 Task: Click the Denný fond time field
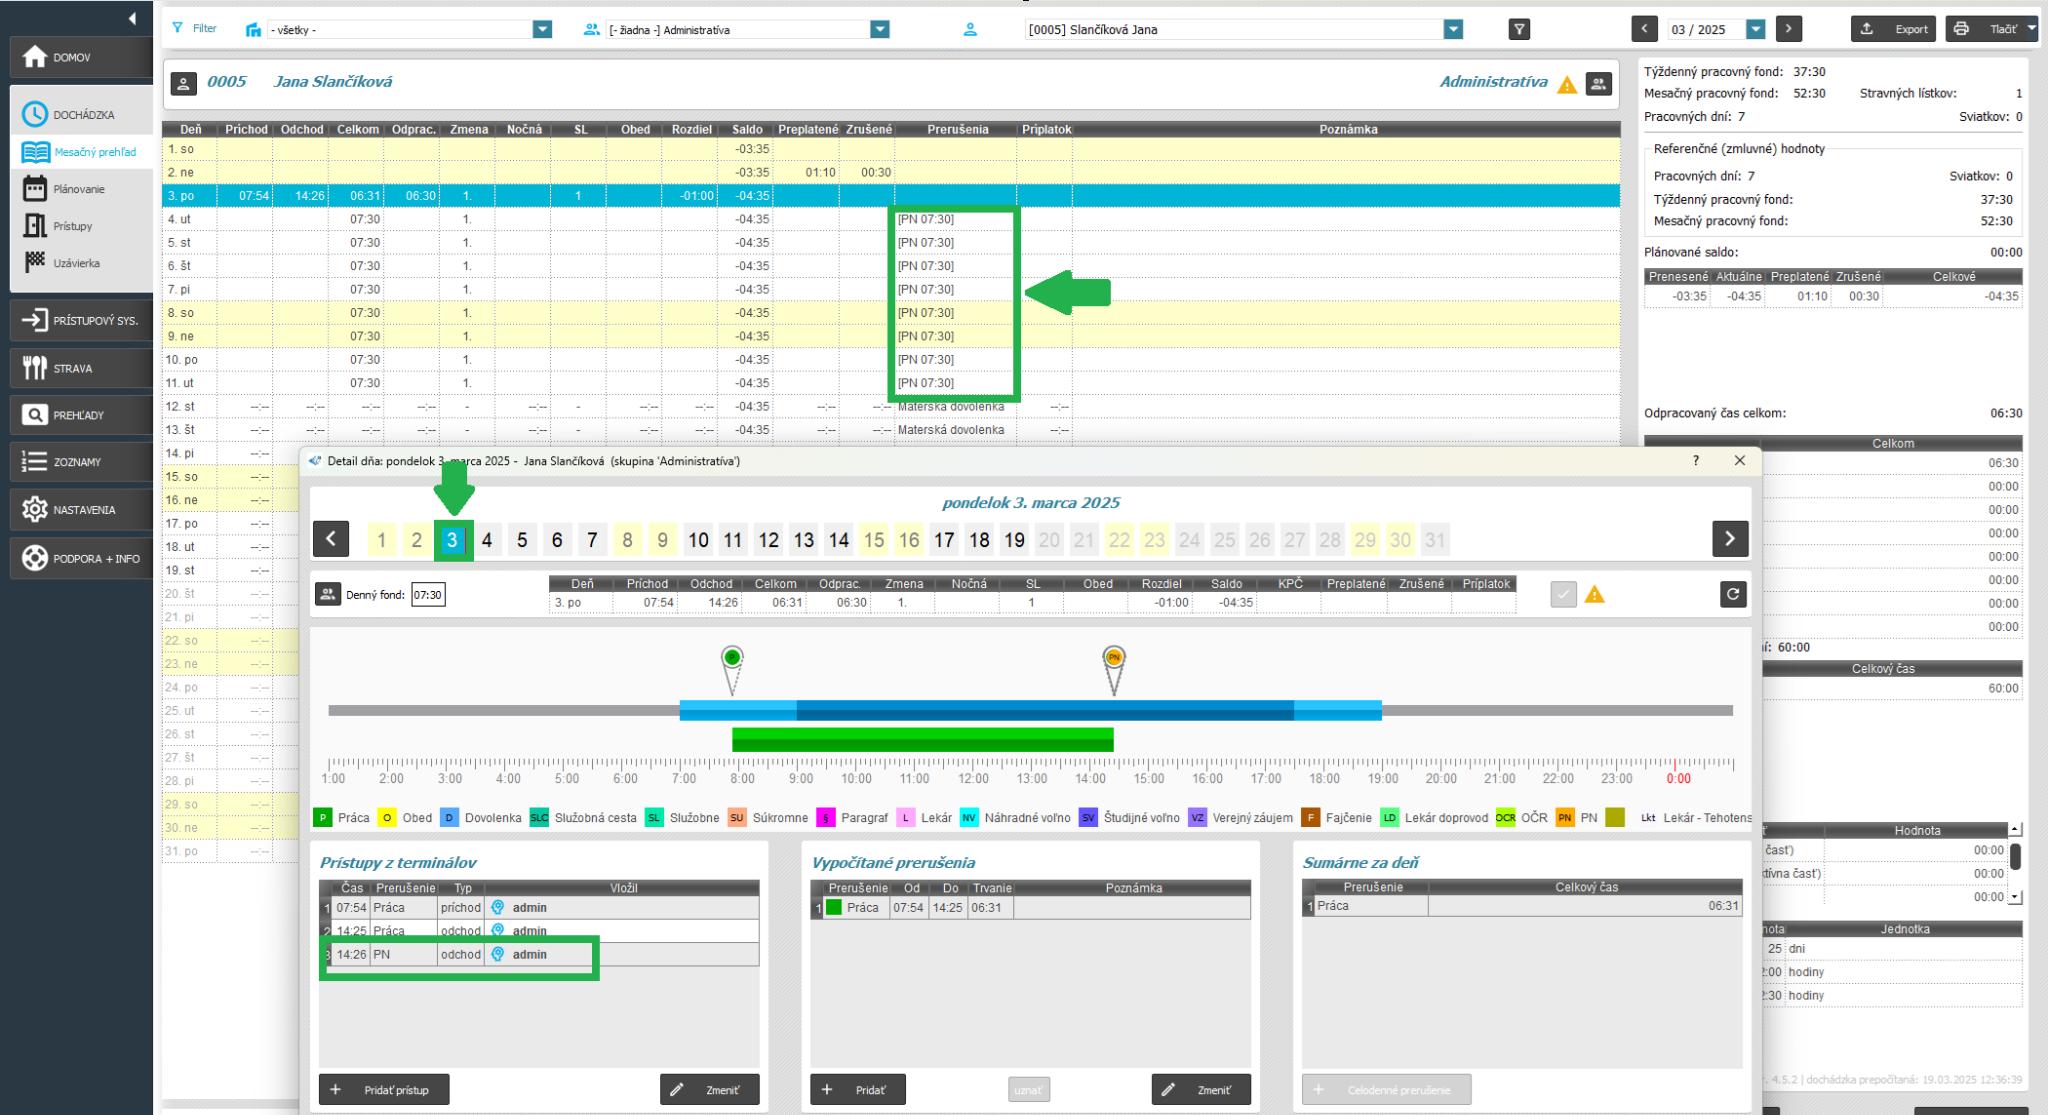(x=428, y=595)
